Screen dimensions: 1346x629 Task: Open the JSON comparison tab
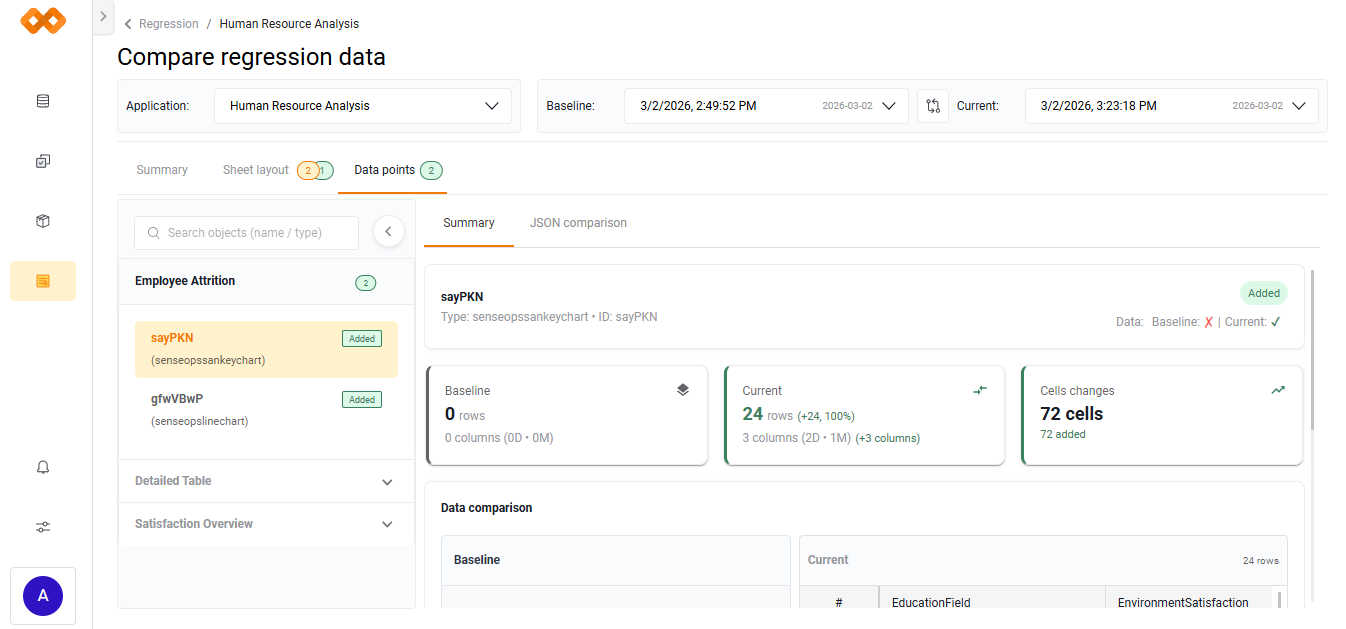click(x=578, y=222)
